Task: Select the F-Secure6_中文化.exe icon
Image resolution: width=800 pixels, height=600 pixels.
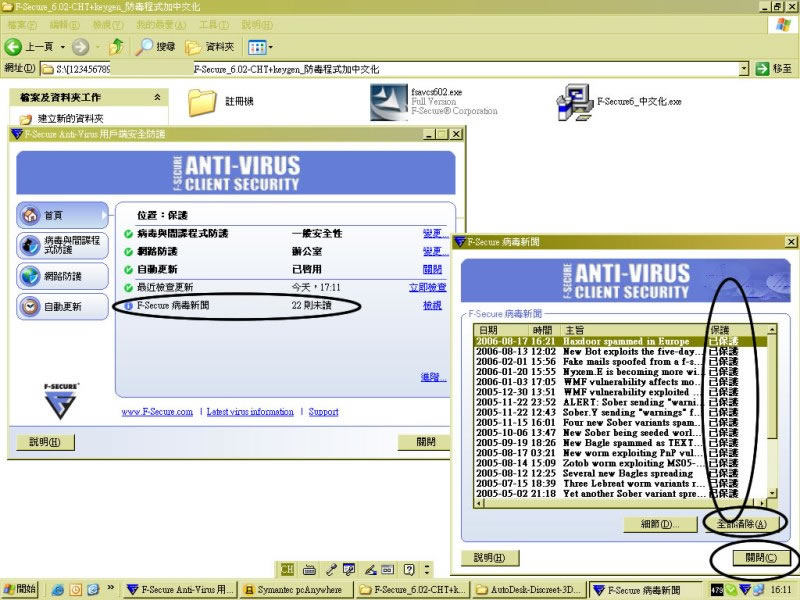Action: pyautogui.click(x=575, y=102)
